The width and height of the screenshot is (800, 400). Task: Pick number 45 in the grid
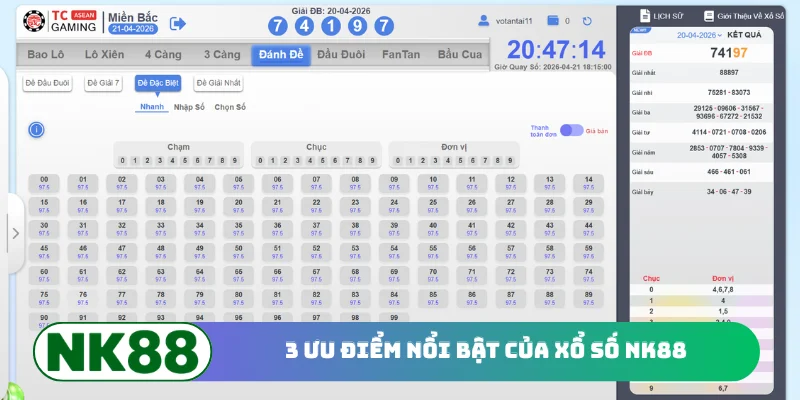point(44,252)
